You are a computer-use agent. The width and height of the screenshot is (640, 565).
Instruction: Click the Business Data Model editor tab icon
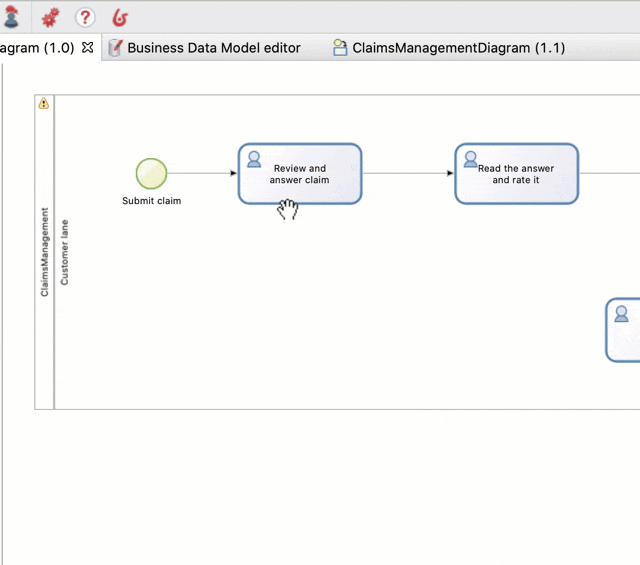click(x=116, y=47)
